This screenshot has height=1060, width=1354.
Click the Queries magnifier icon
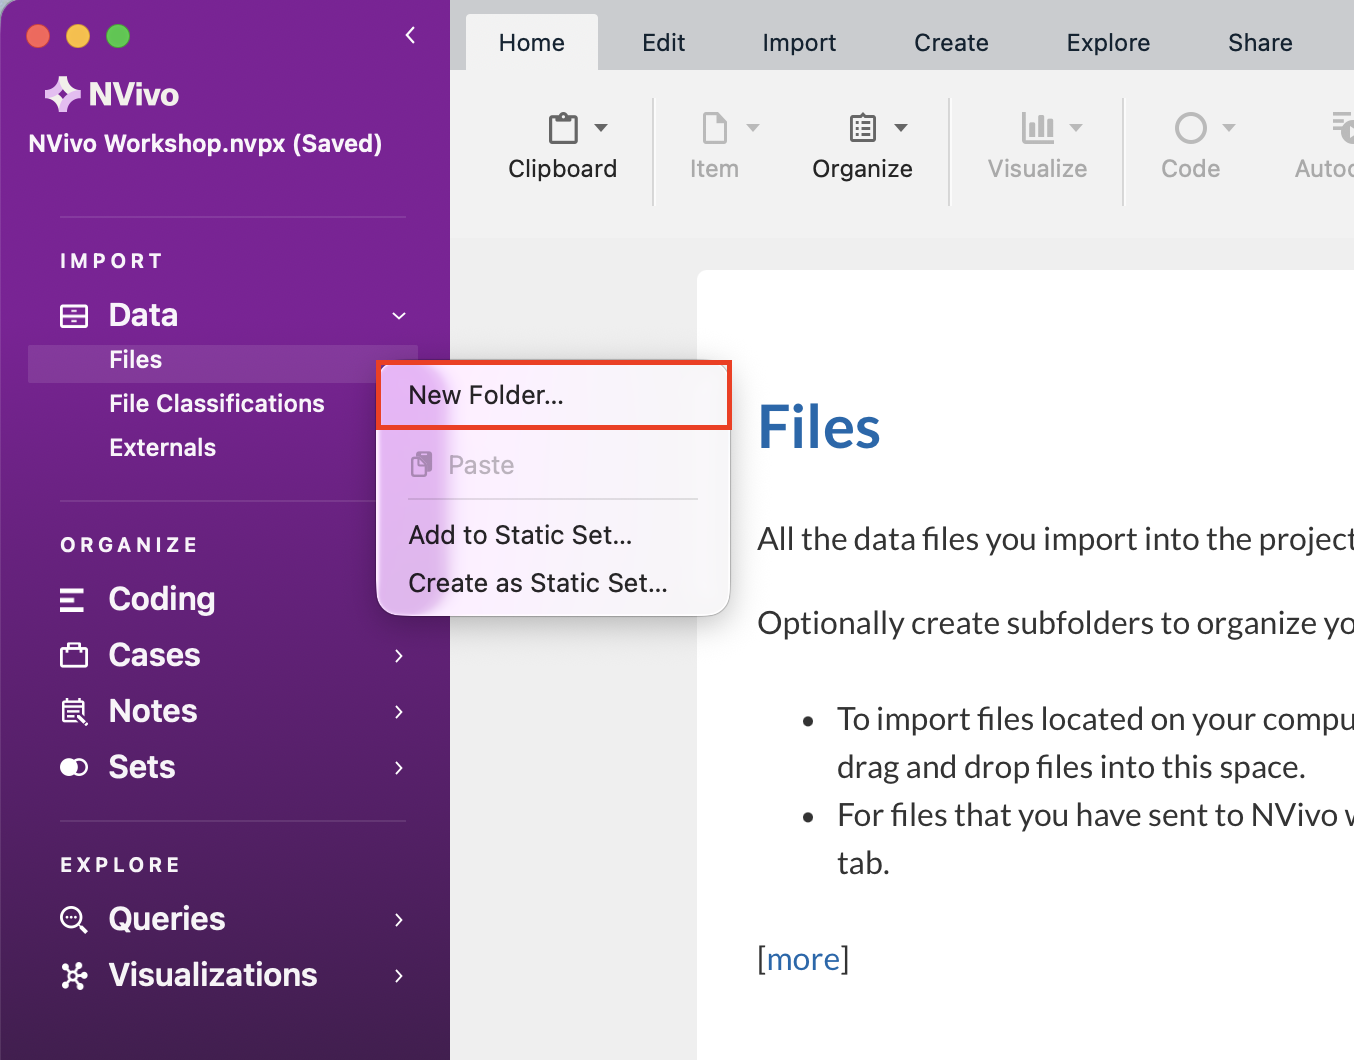74,919
